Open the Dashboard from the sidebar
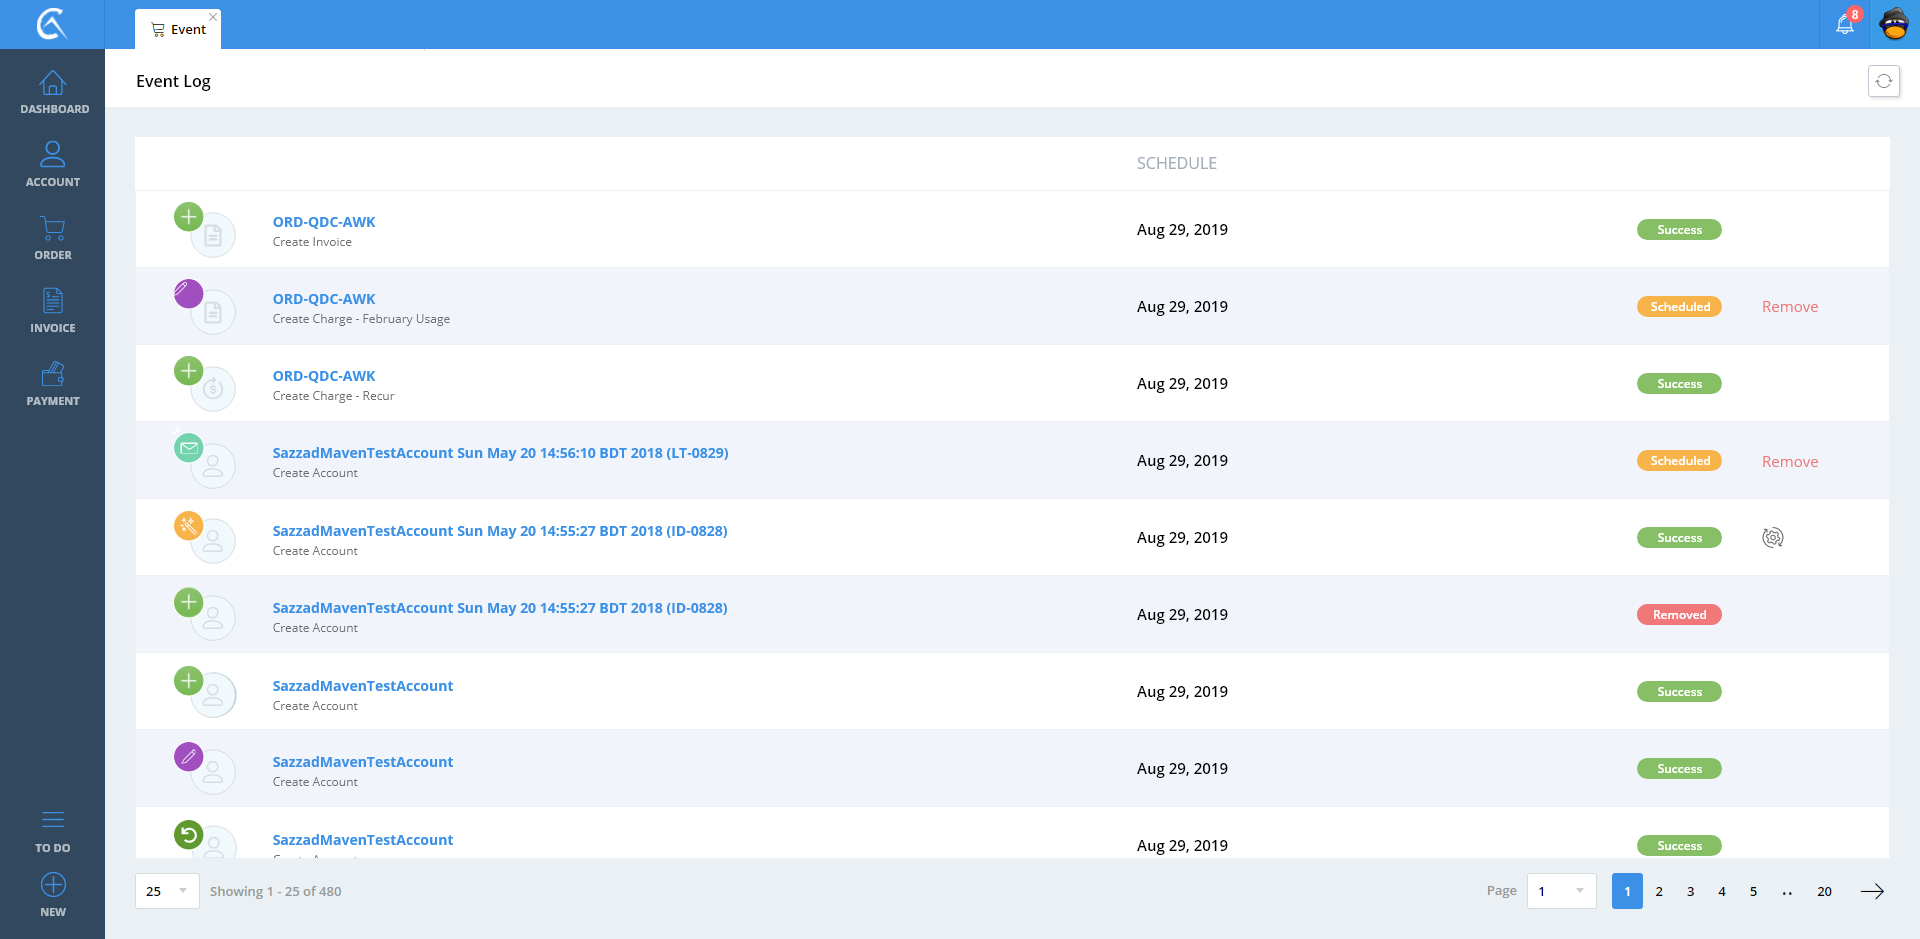Image resolution: width=1920 pixels, height=939 pixels. 53,92
